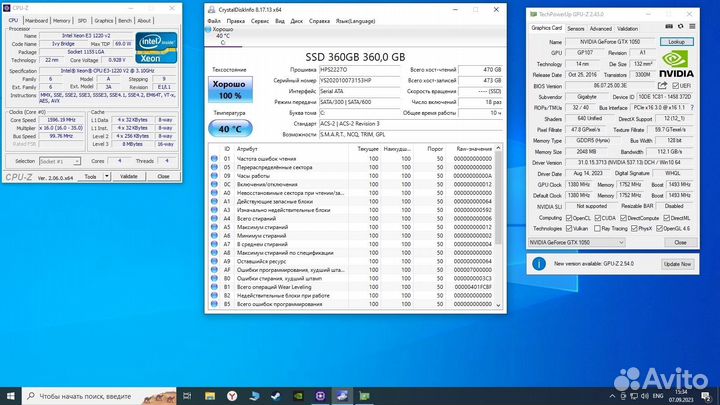Screen dimensions: 720x405
Task: Toggle the OpenCL checkbox
Action: [569, 218]
